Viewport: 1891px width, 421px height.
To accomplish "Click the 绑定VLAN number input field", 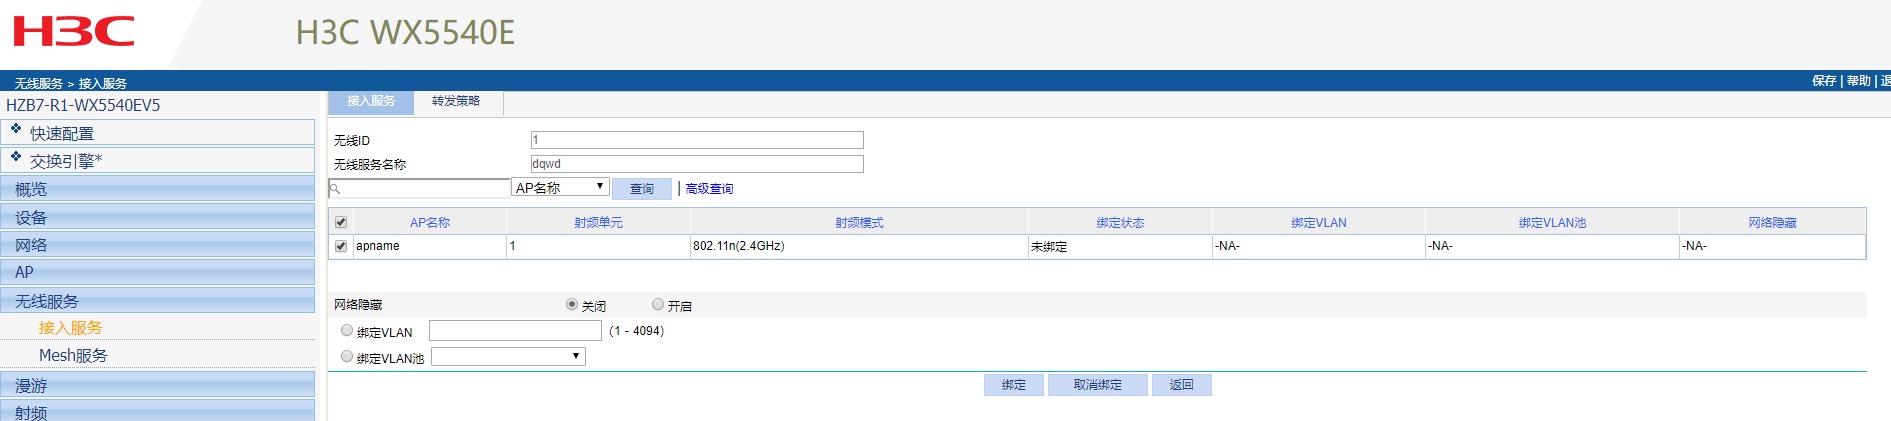I will 515,330.
